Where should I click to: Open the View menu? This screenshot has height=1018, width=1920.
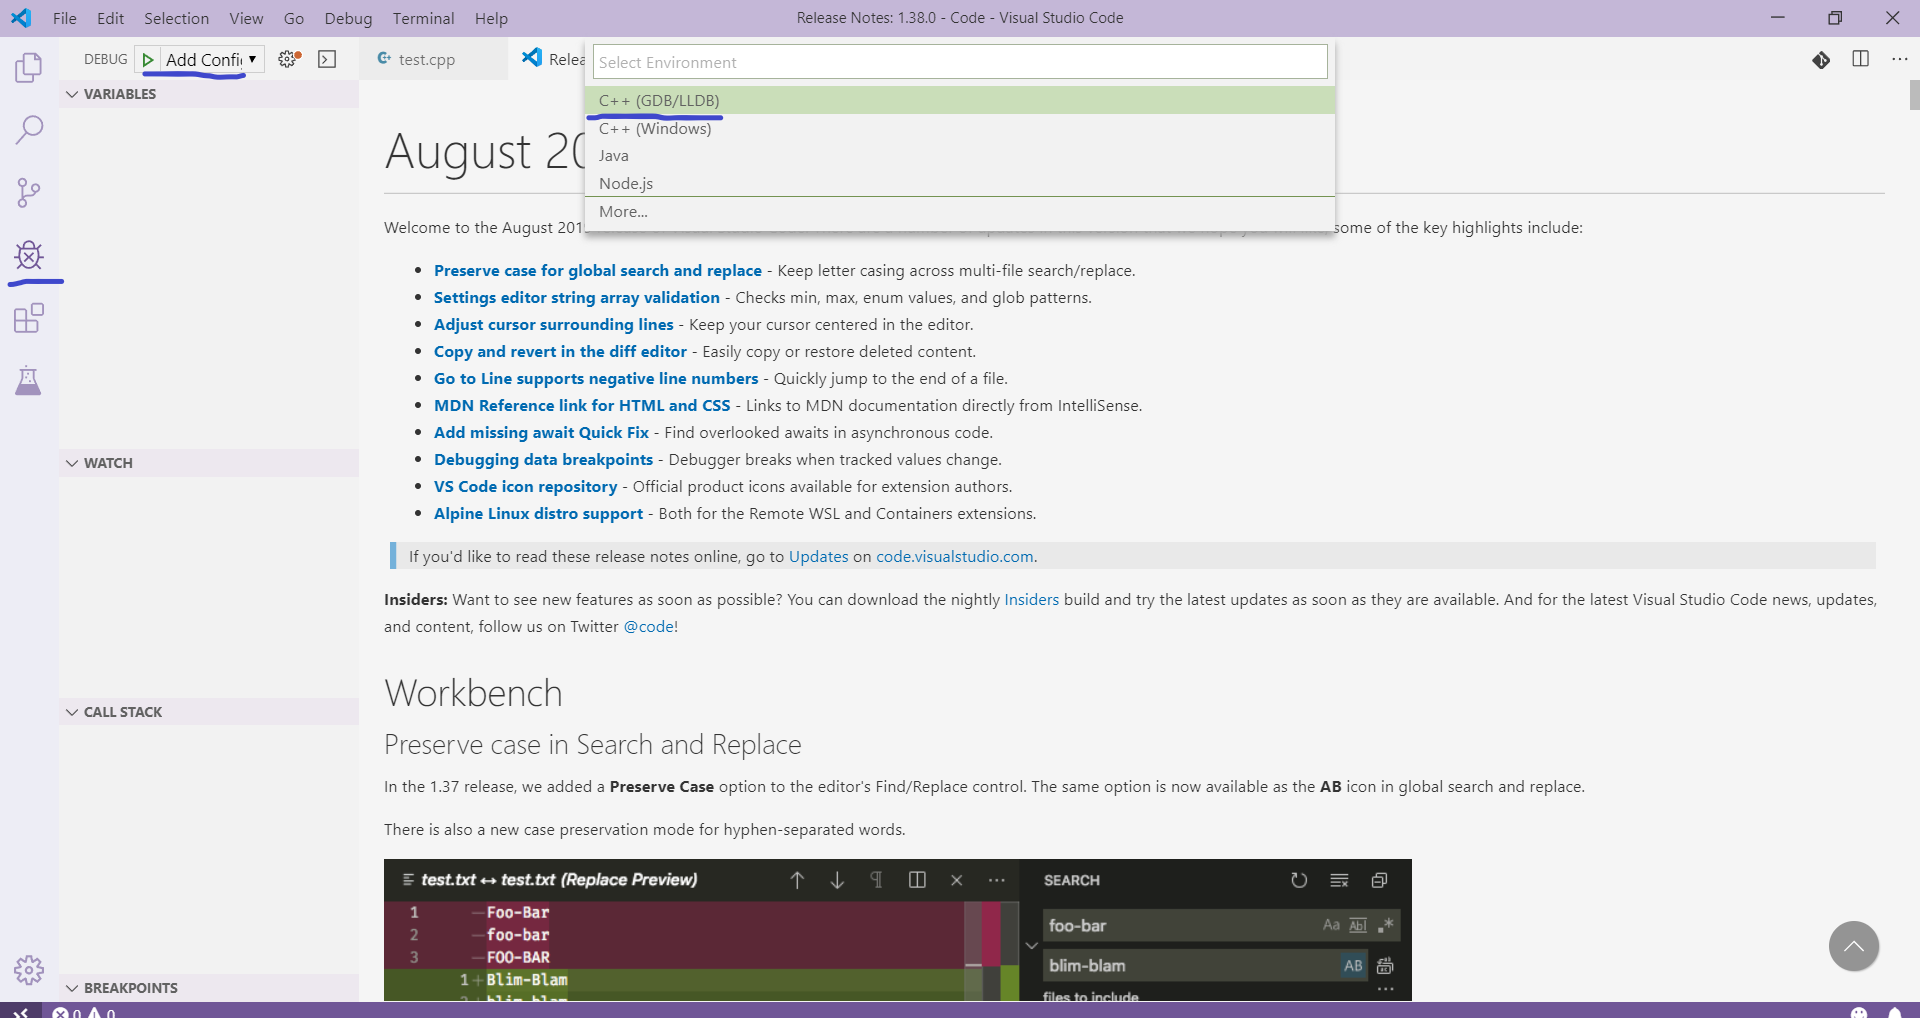pos(246,18)
